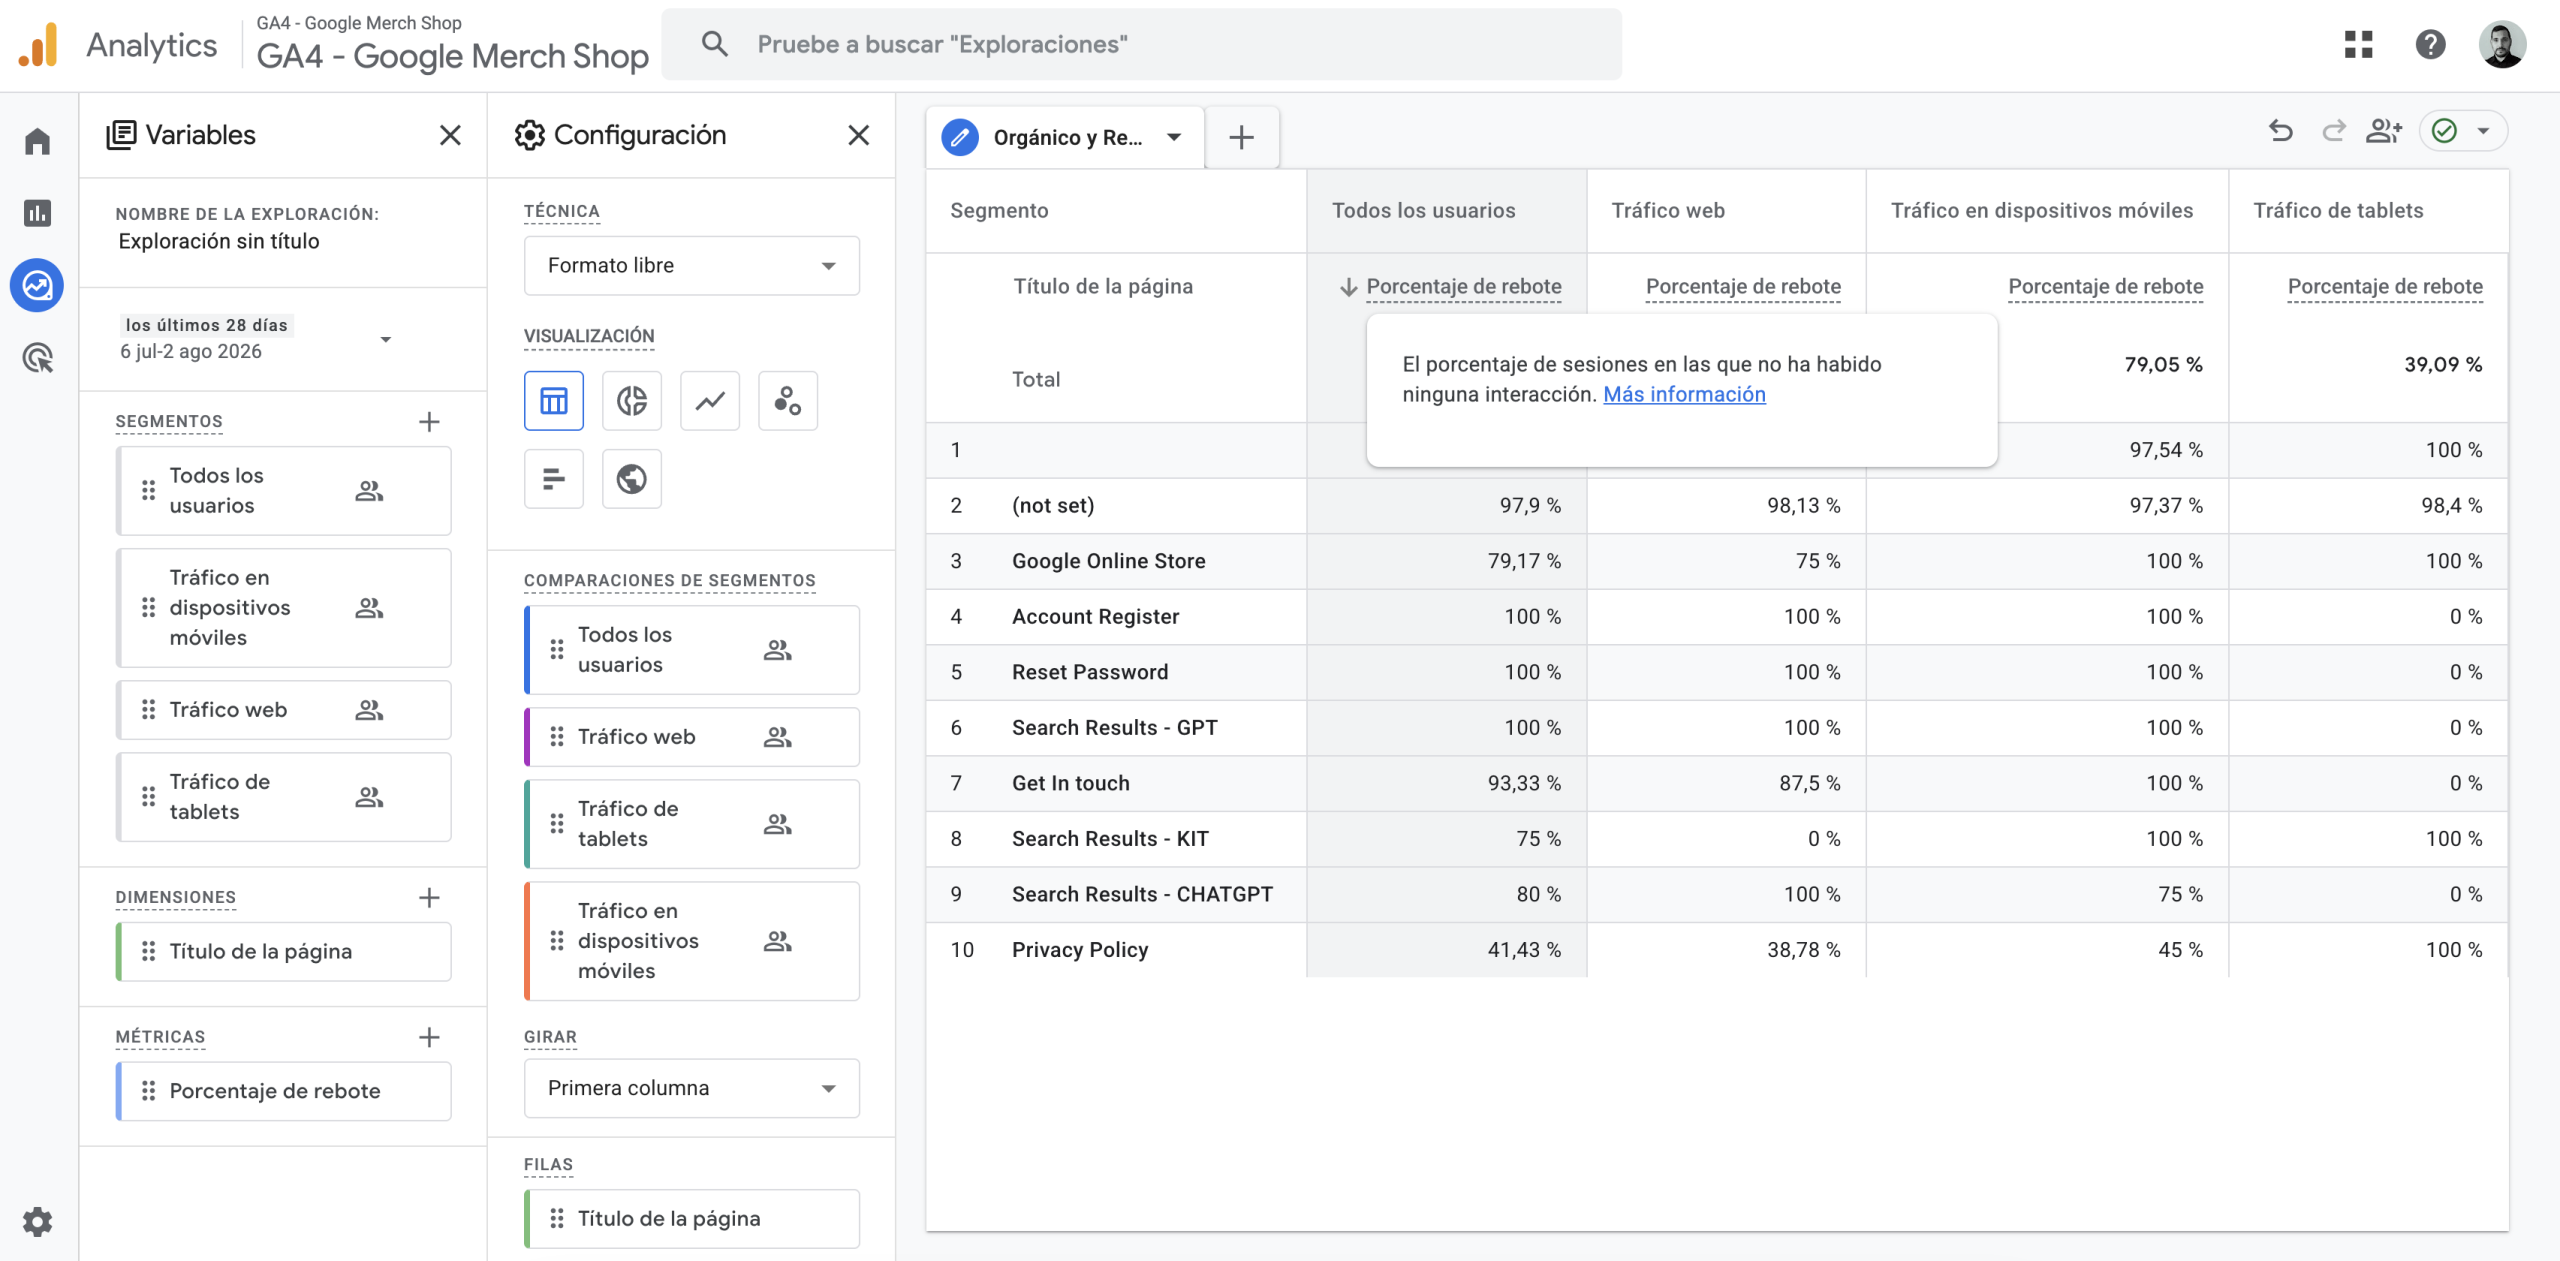Open the Orgánico y Re... tab menu arrow
This screenshot has height=1261, width=2560.
point(1174,137)
